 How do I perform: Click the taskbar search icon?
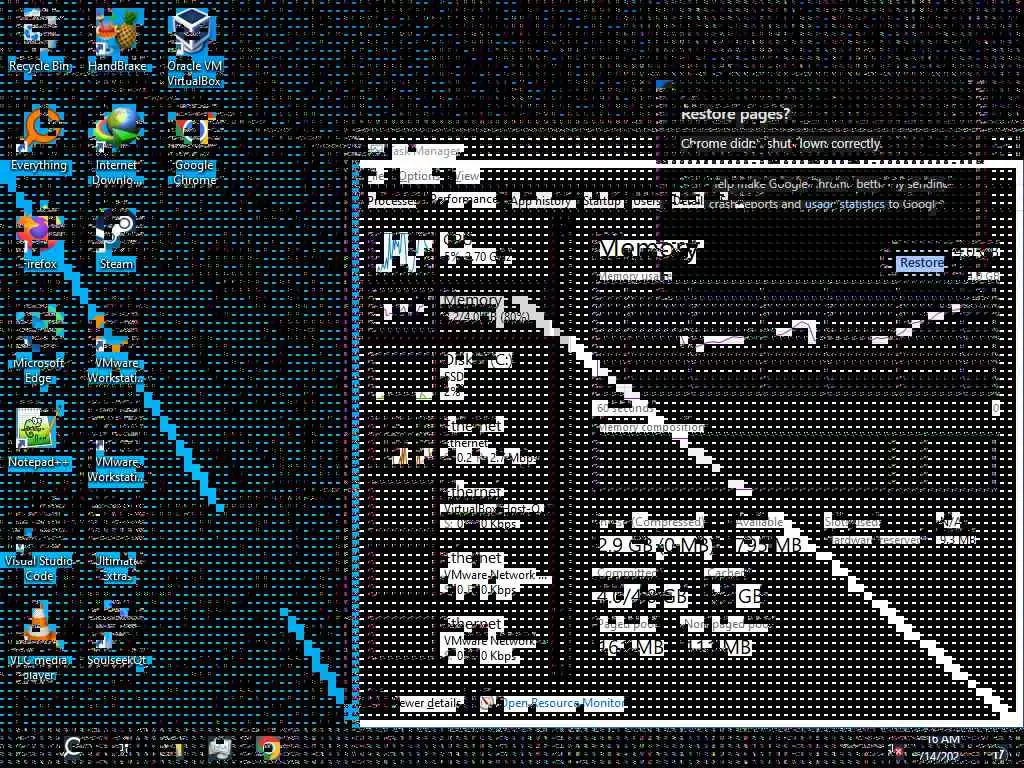pos(72,748)
